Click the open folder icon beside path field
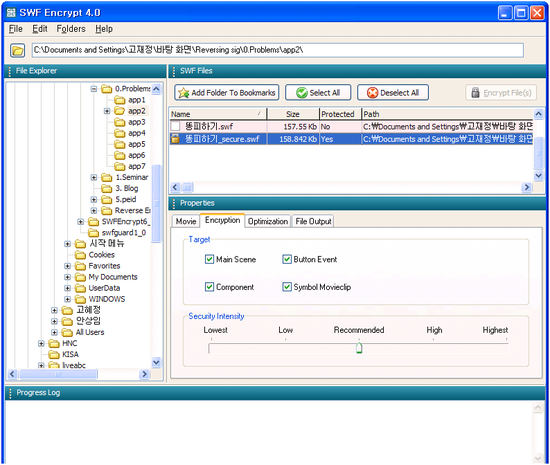The width and height of the screenshot is (550, 465). point(17,50)
